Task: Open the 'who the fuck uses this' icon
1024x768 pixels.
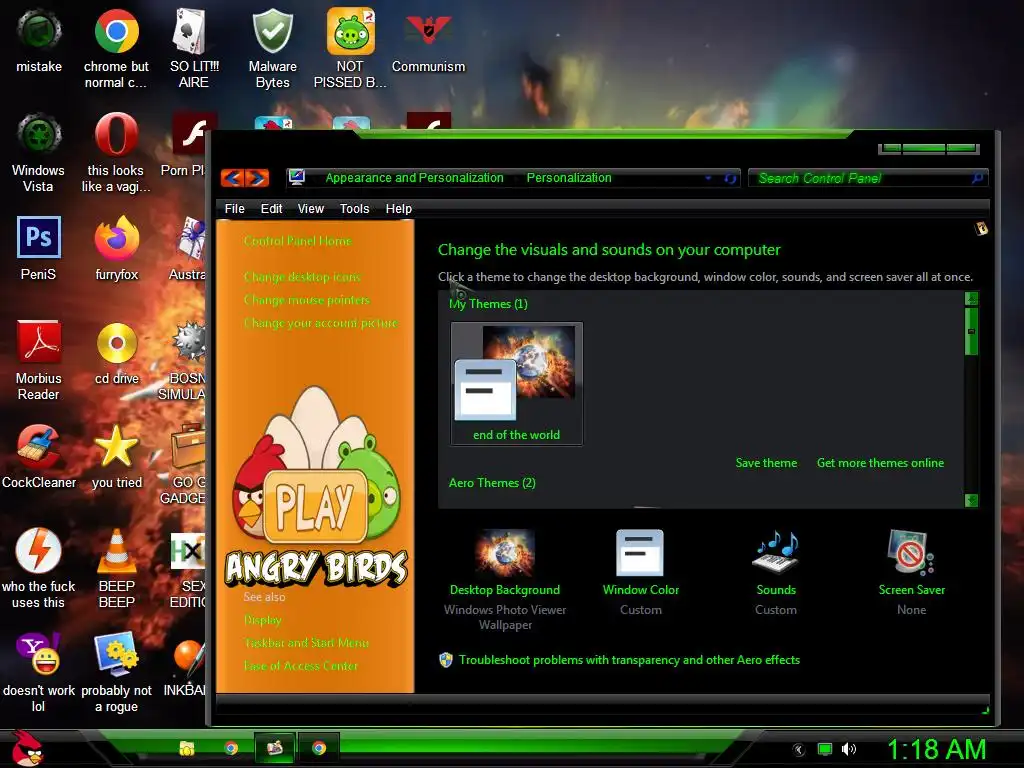Action: pos(39,568)
